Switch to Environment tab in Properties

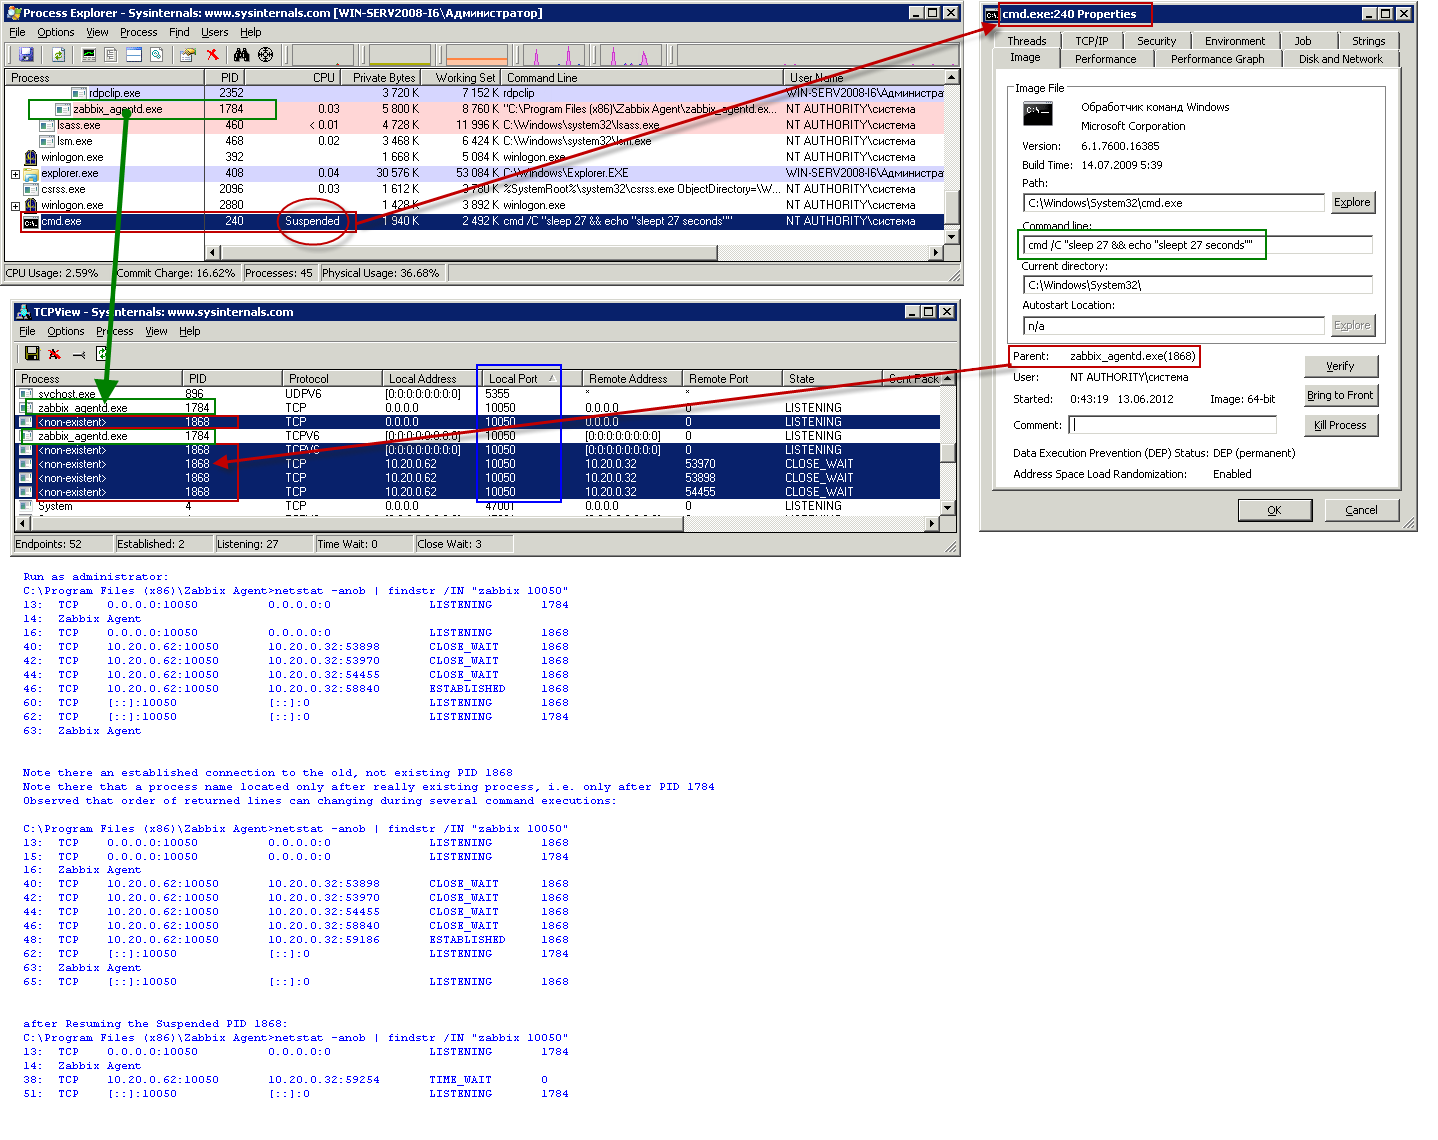point(1234,41)
